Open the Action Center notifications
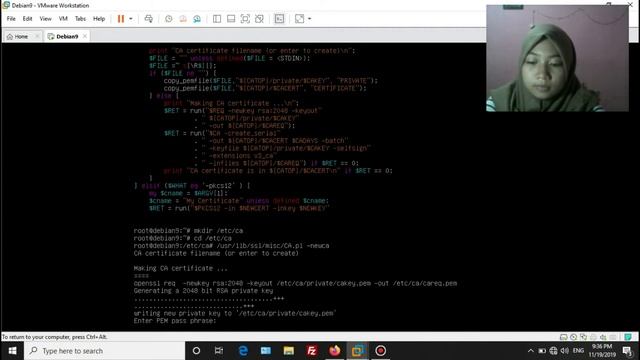The image size is (640, 360). coord(627,351)
